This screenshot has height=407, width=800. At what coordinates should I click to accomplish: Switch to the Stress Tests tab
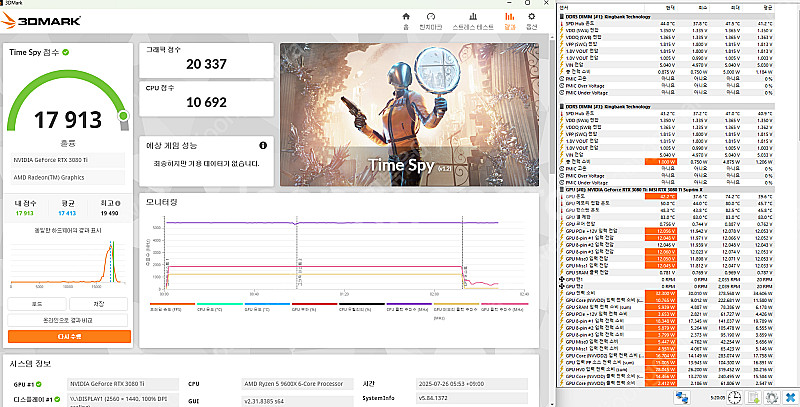click(473, 21)
